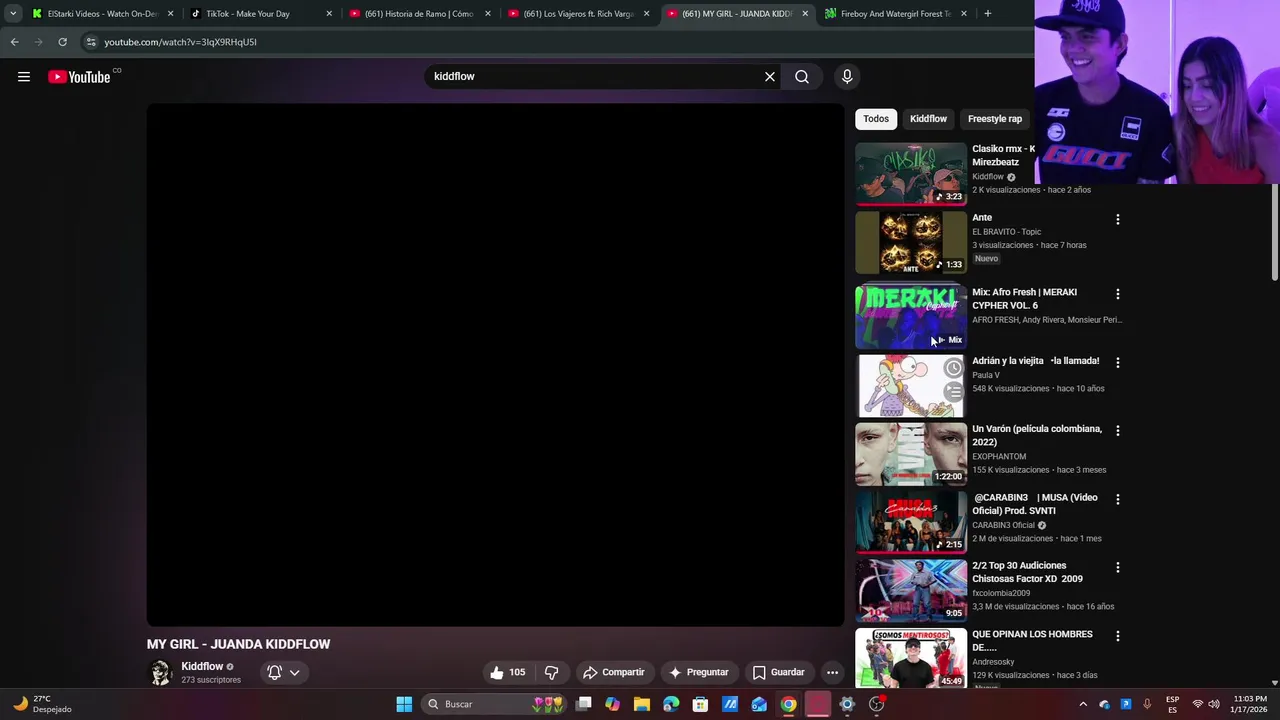Save the video with the Guardar button
Screen dimensions: 1280x720
click(778, 672)
